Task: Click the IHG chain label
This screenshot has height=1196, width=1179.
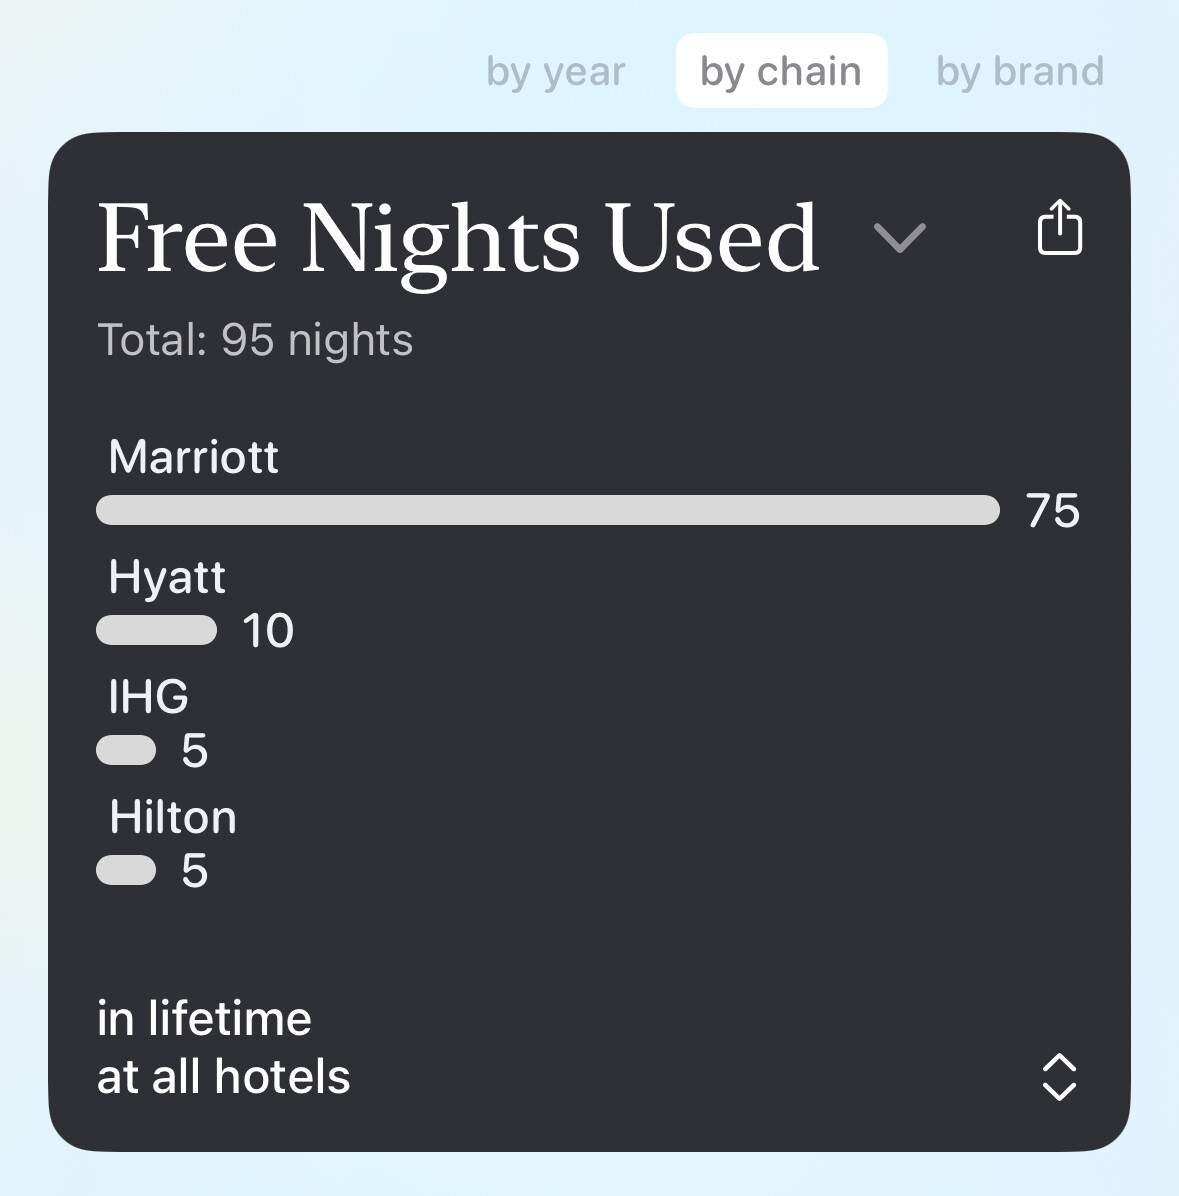Action: click(x=149, y=696)
